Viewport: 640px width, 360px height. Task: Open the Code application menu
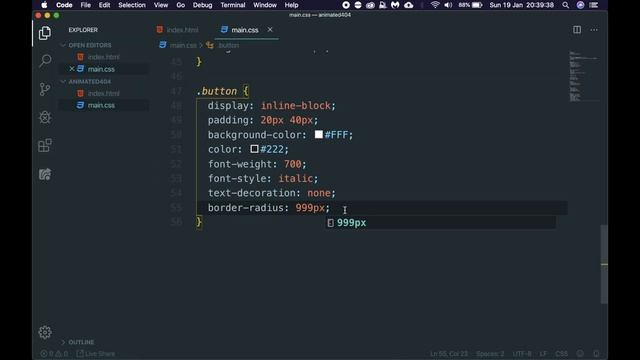tap(64, 5)
